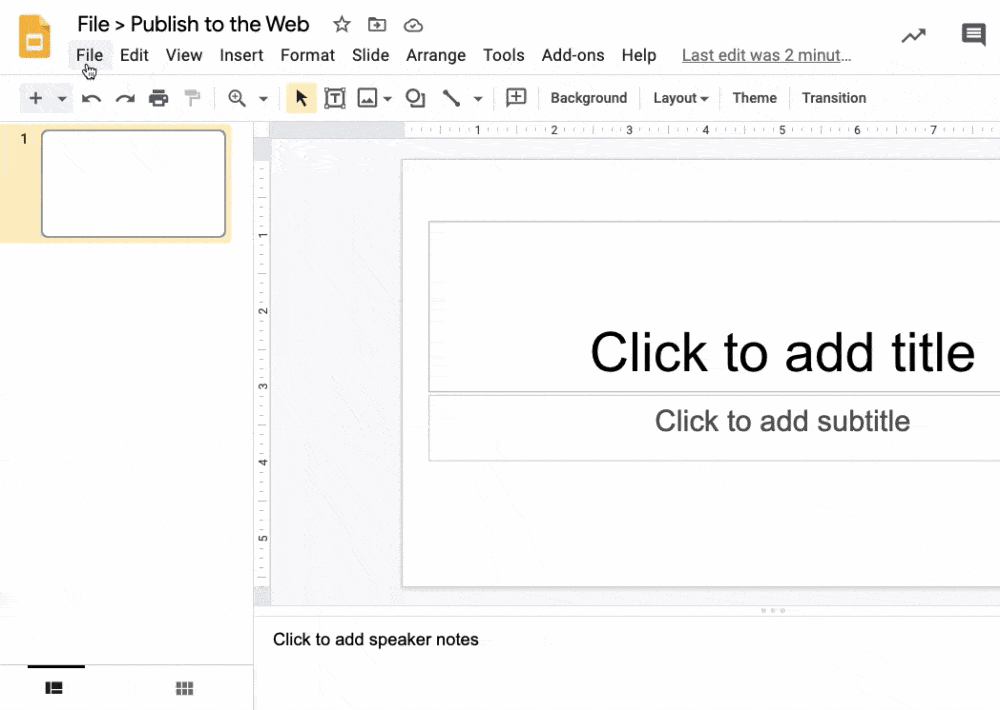Switch to filmstrip view
This screenshot has width=1000, height=710.
(x=54, y=688)
